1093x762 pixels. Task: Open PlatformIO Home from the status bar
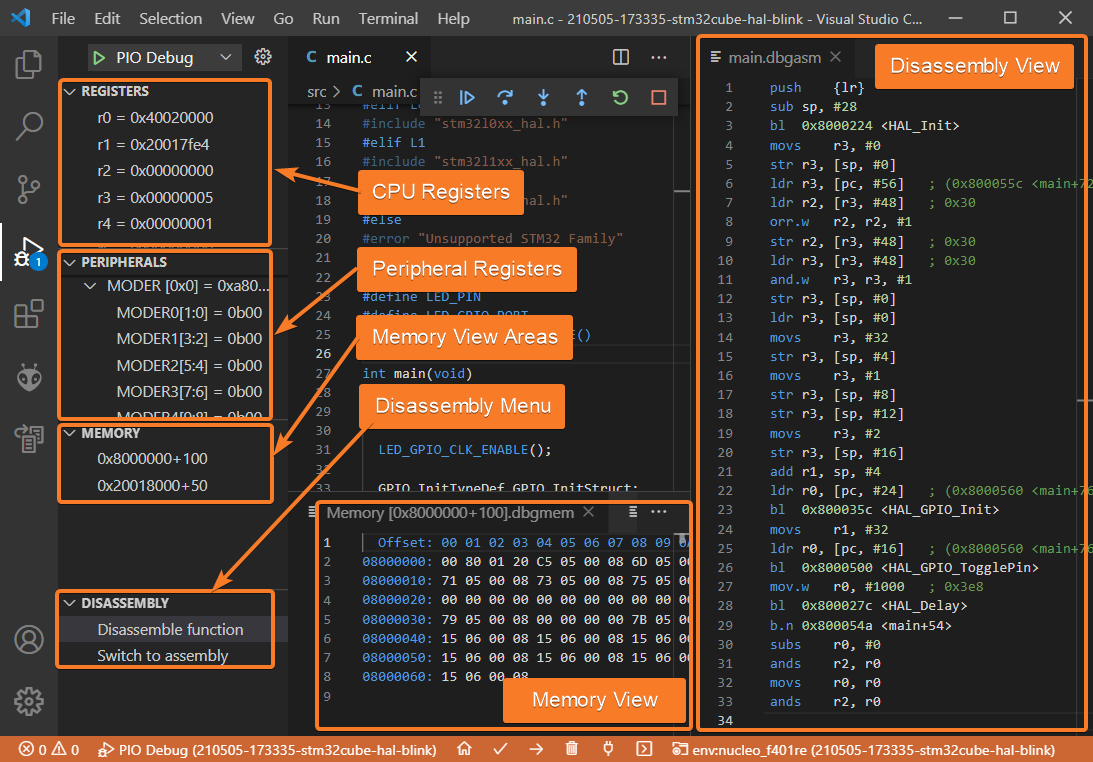pyautogui.click(x=464, y=749)
